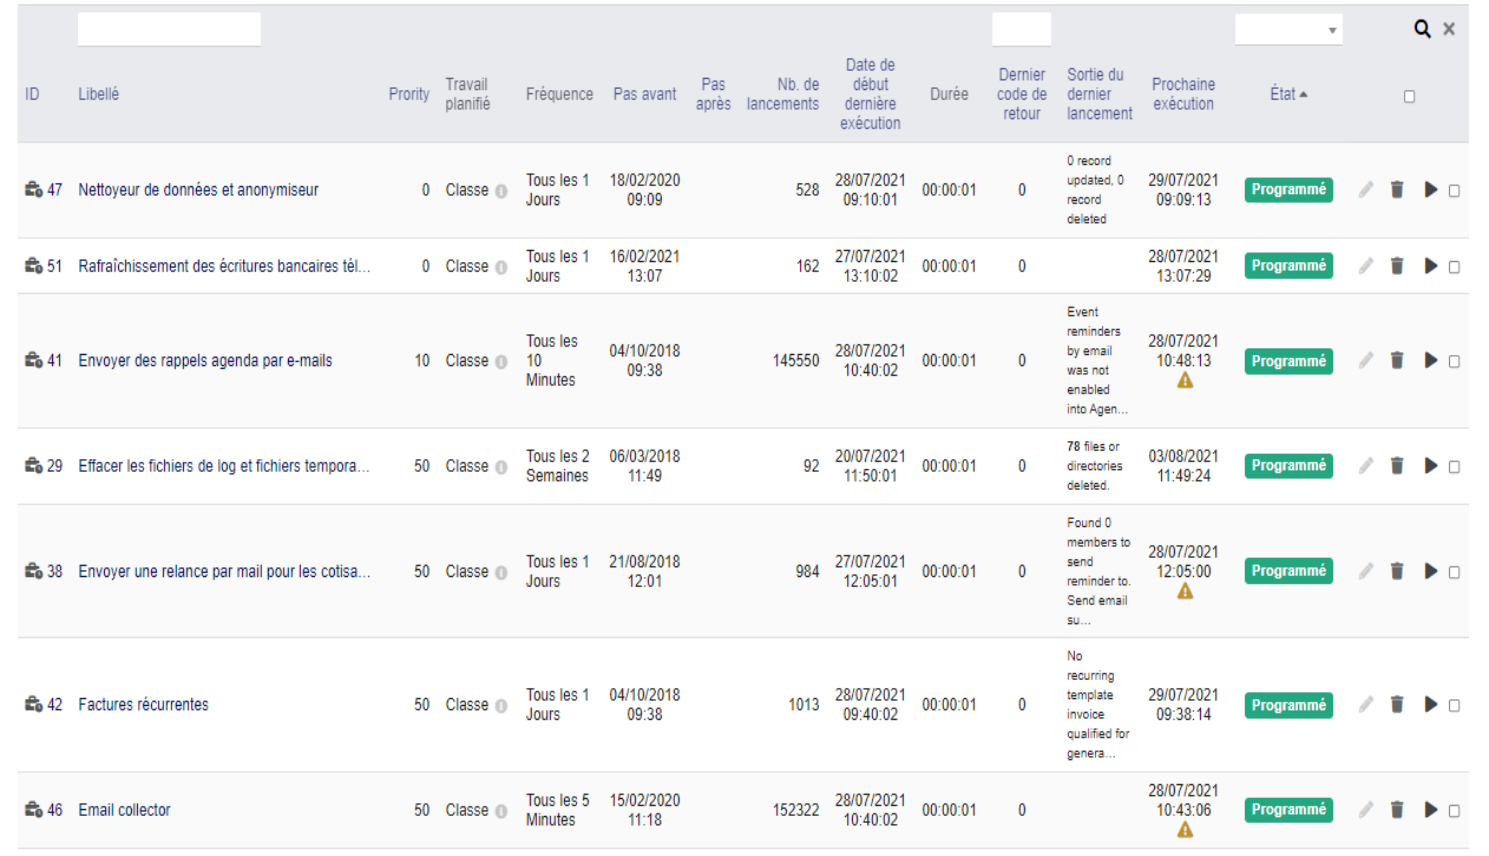
Task: Click warning triangle under 28/07/2021 10:48:13
Action: 1185,381
